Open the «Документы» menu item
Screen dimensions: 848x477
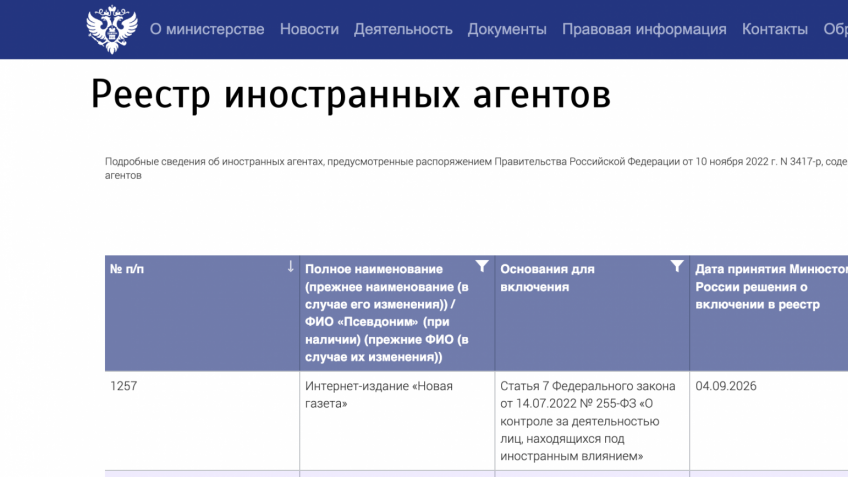pyautogui.click(x=507, y=29)
